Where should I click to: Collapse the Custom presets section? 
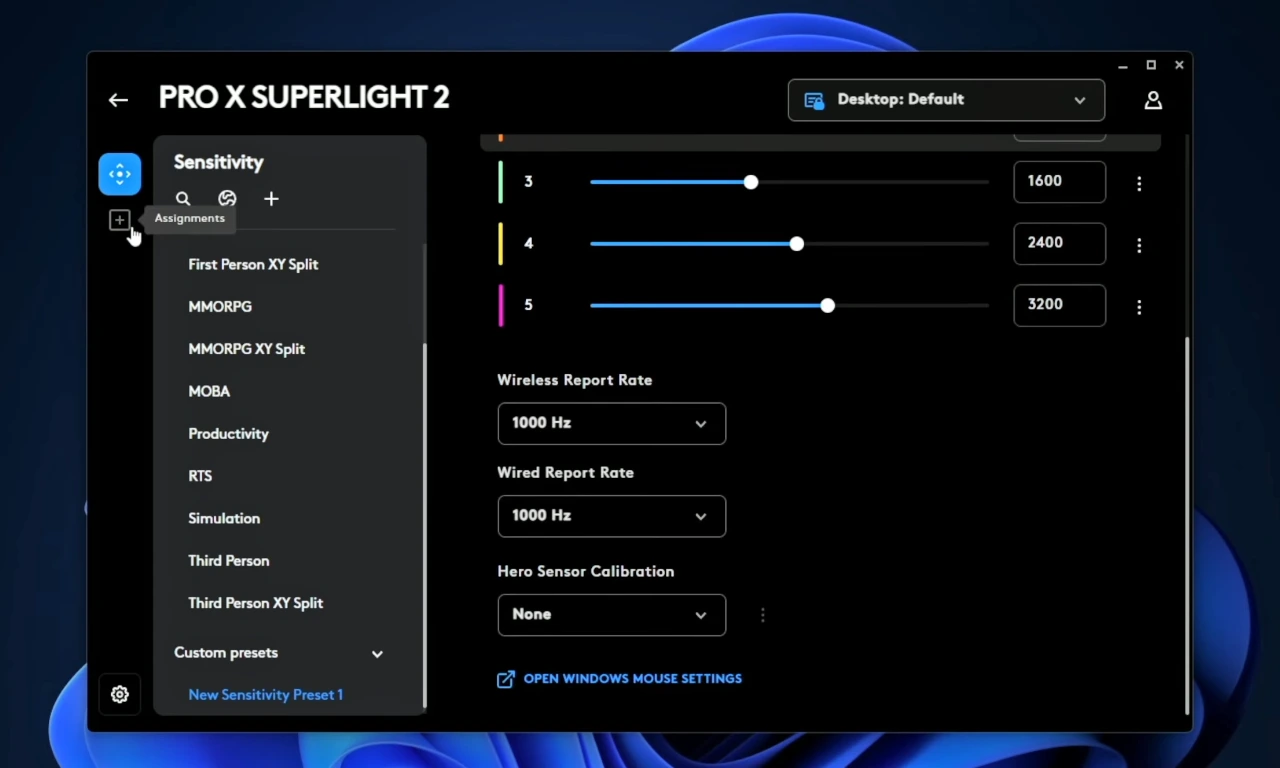(x=377, y=654)
